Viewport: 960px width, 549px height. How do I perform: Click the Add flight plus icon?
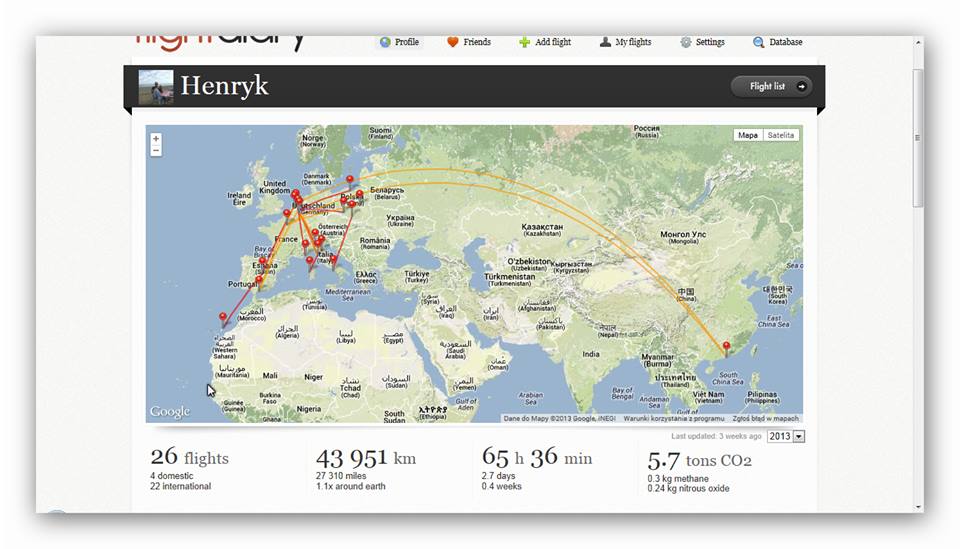click(524, 42)
